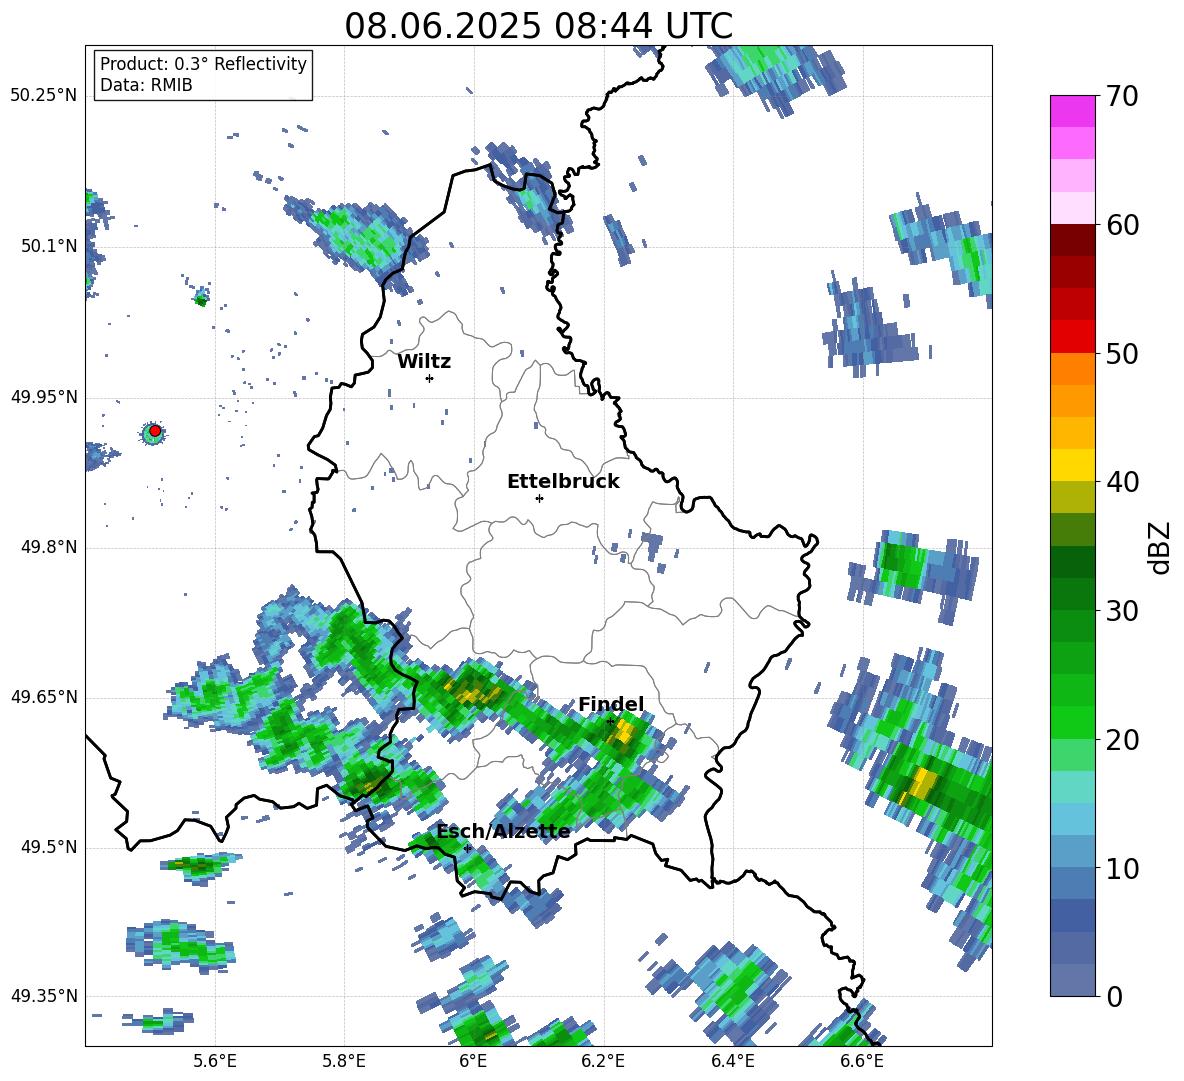Select the Wiltz city label
The width and height of the screenshot is (1184, 1081).
pyautogui.click(x=424, y=362)
